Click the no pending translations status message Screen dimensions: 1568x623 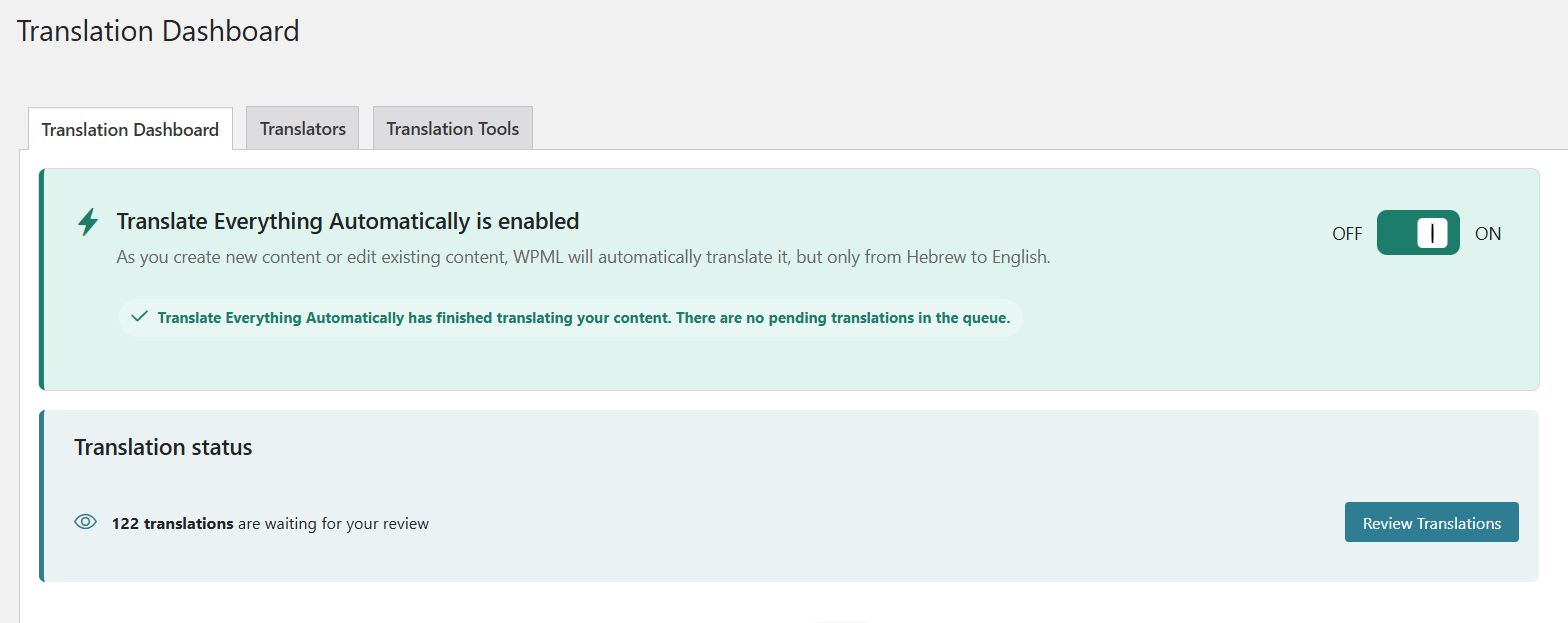pyautogui.click(x=584, y=318)
